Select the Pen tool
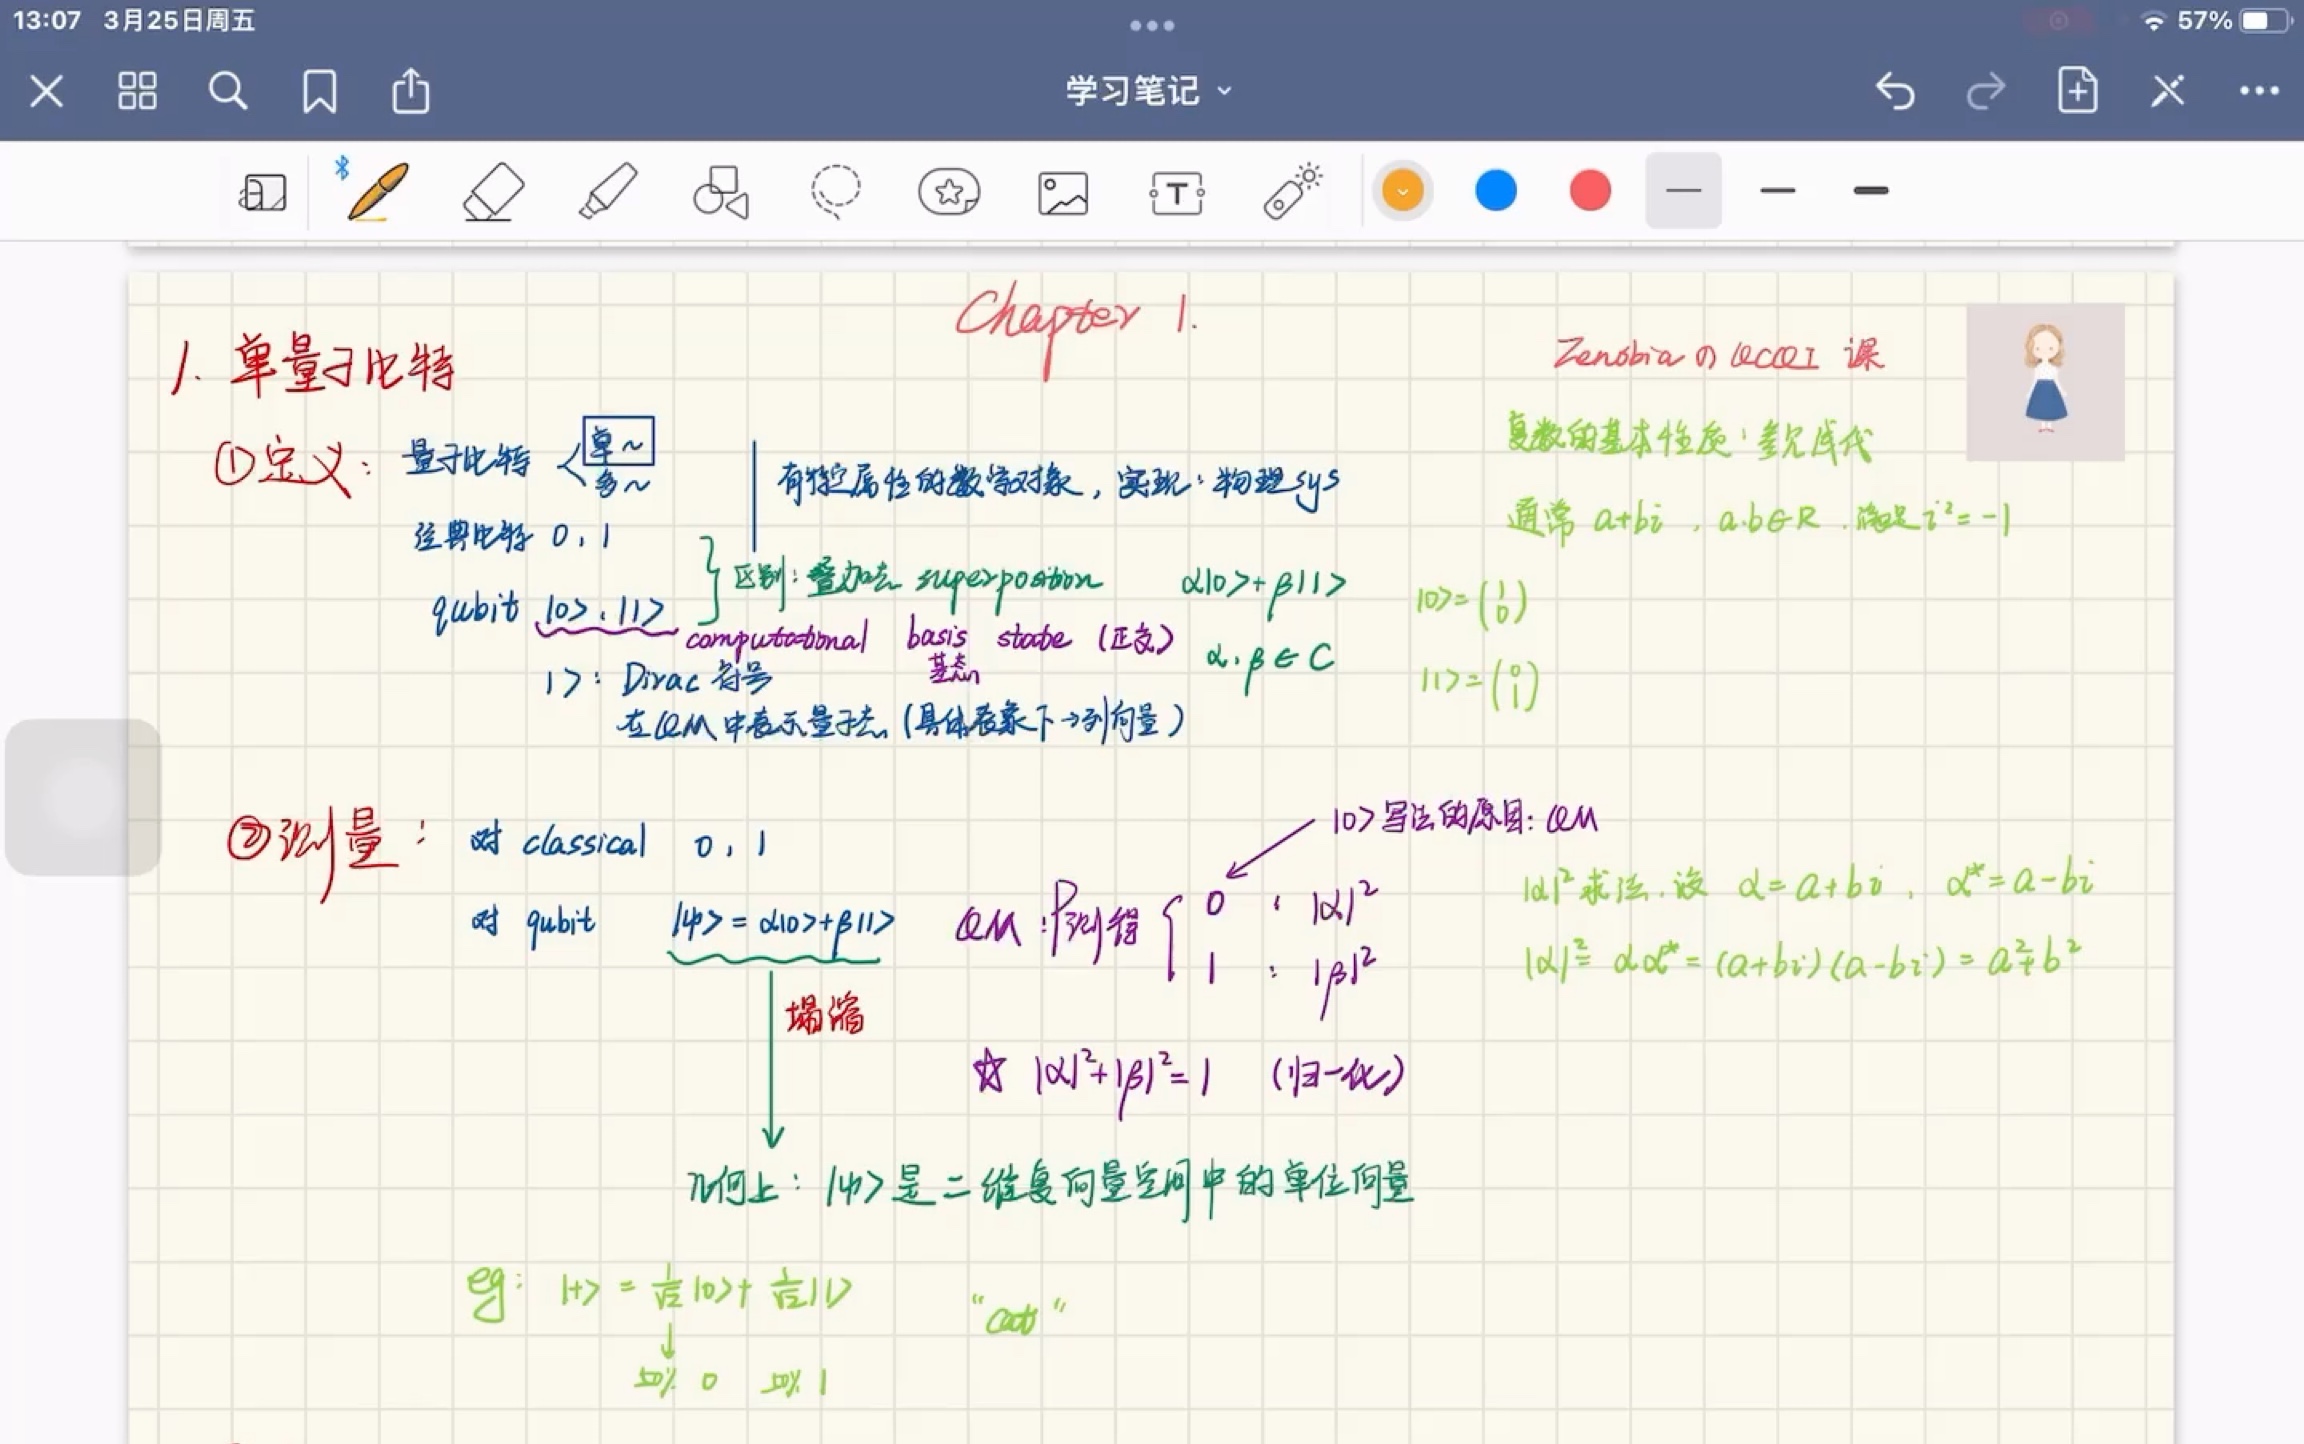The height and width of the screenshot is (1444, 2304). (x=377, y=190)
